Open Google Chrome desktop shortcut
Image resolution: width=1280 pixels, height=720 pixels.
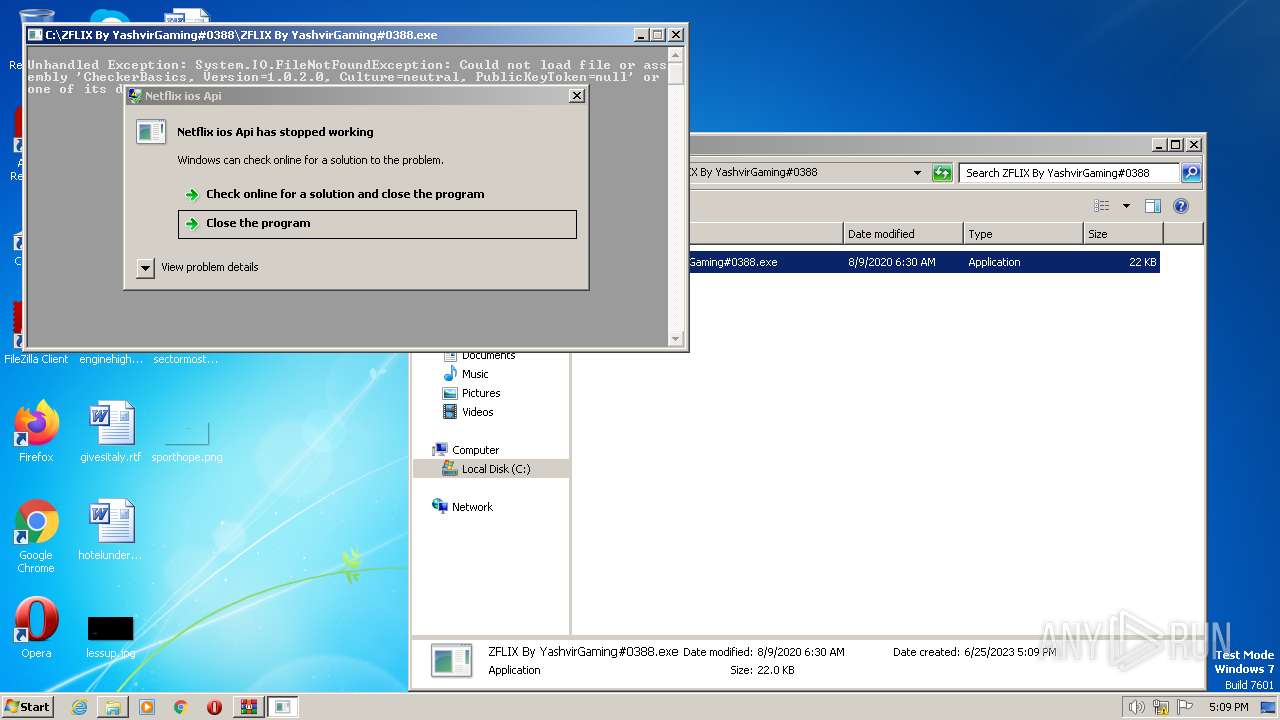point(36,536)
